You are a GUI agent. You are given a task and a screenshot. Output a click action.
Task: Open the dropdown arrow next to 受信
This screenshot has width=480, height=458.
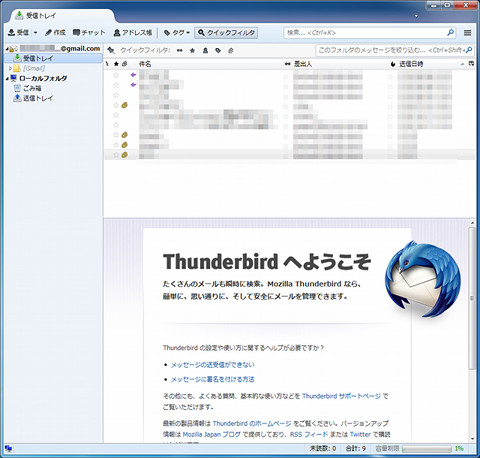35,33
